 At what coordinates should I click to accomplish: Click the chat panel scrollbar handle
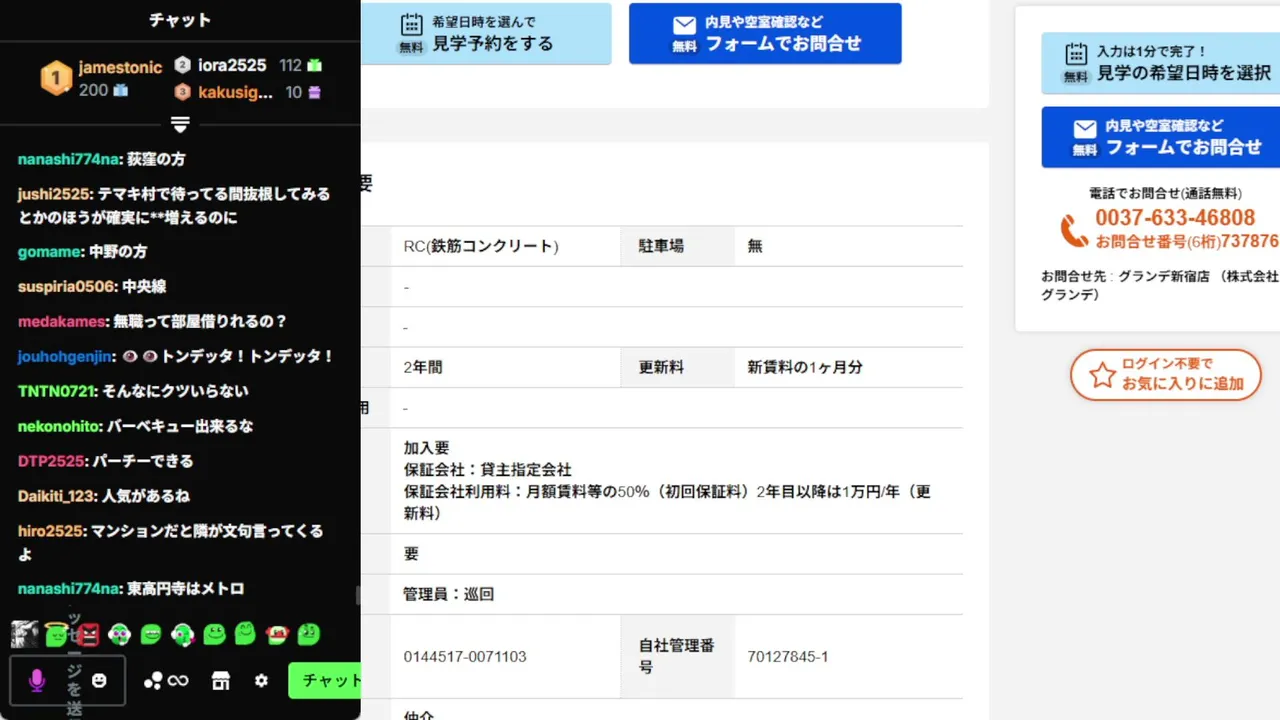point(357,595)
